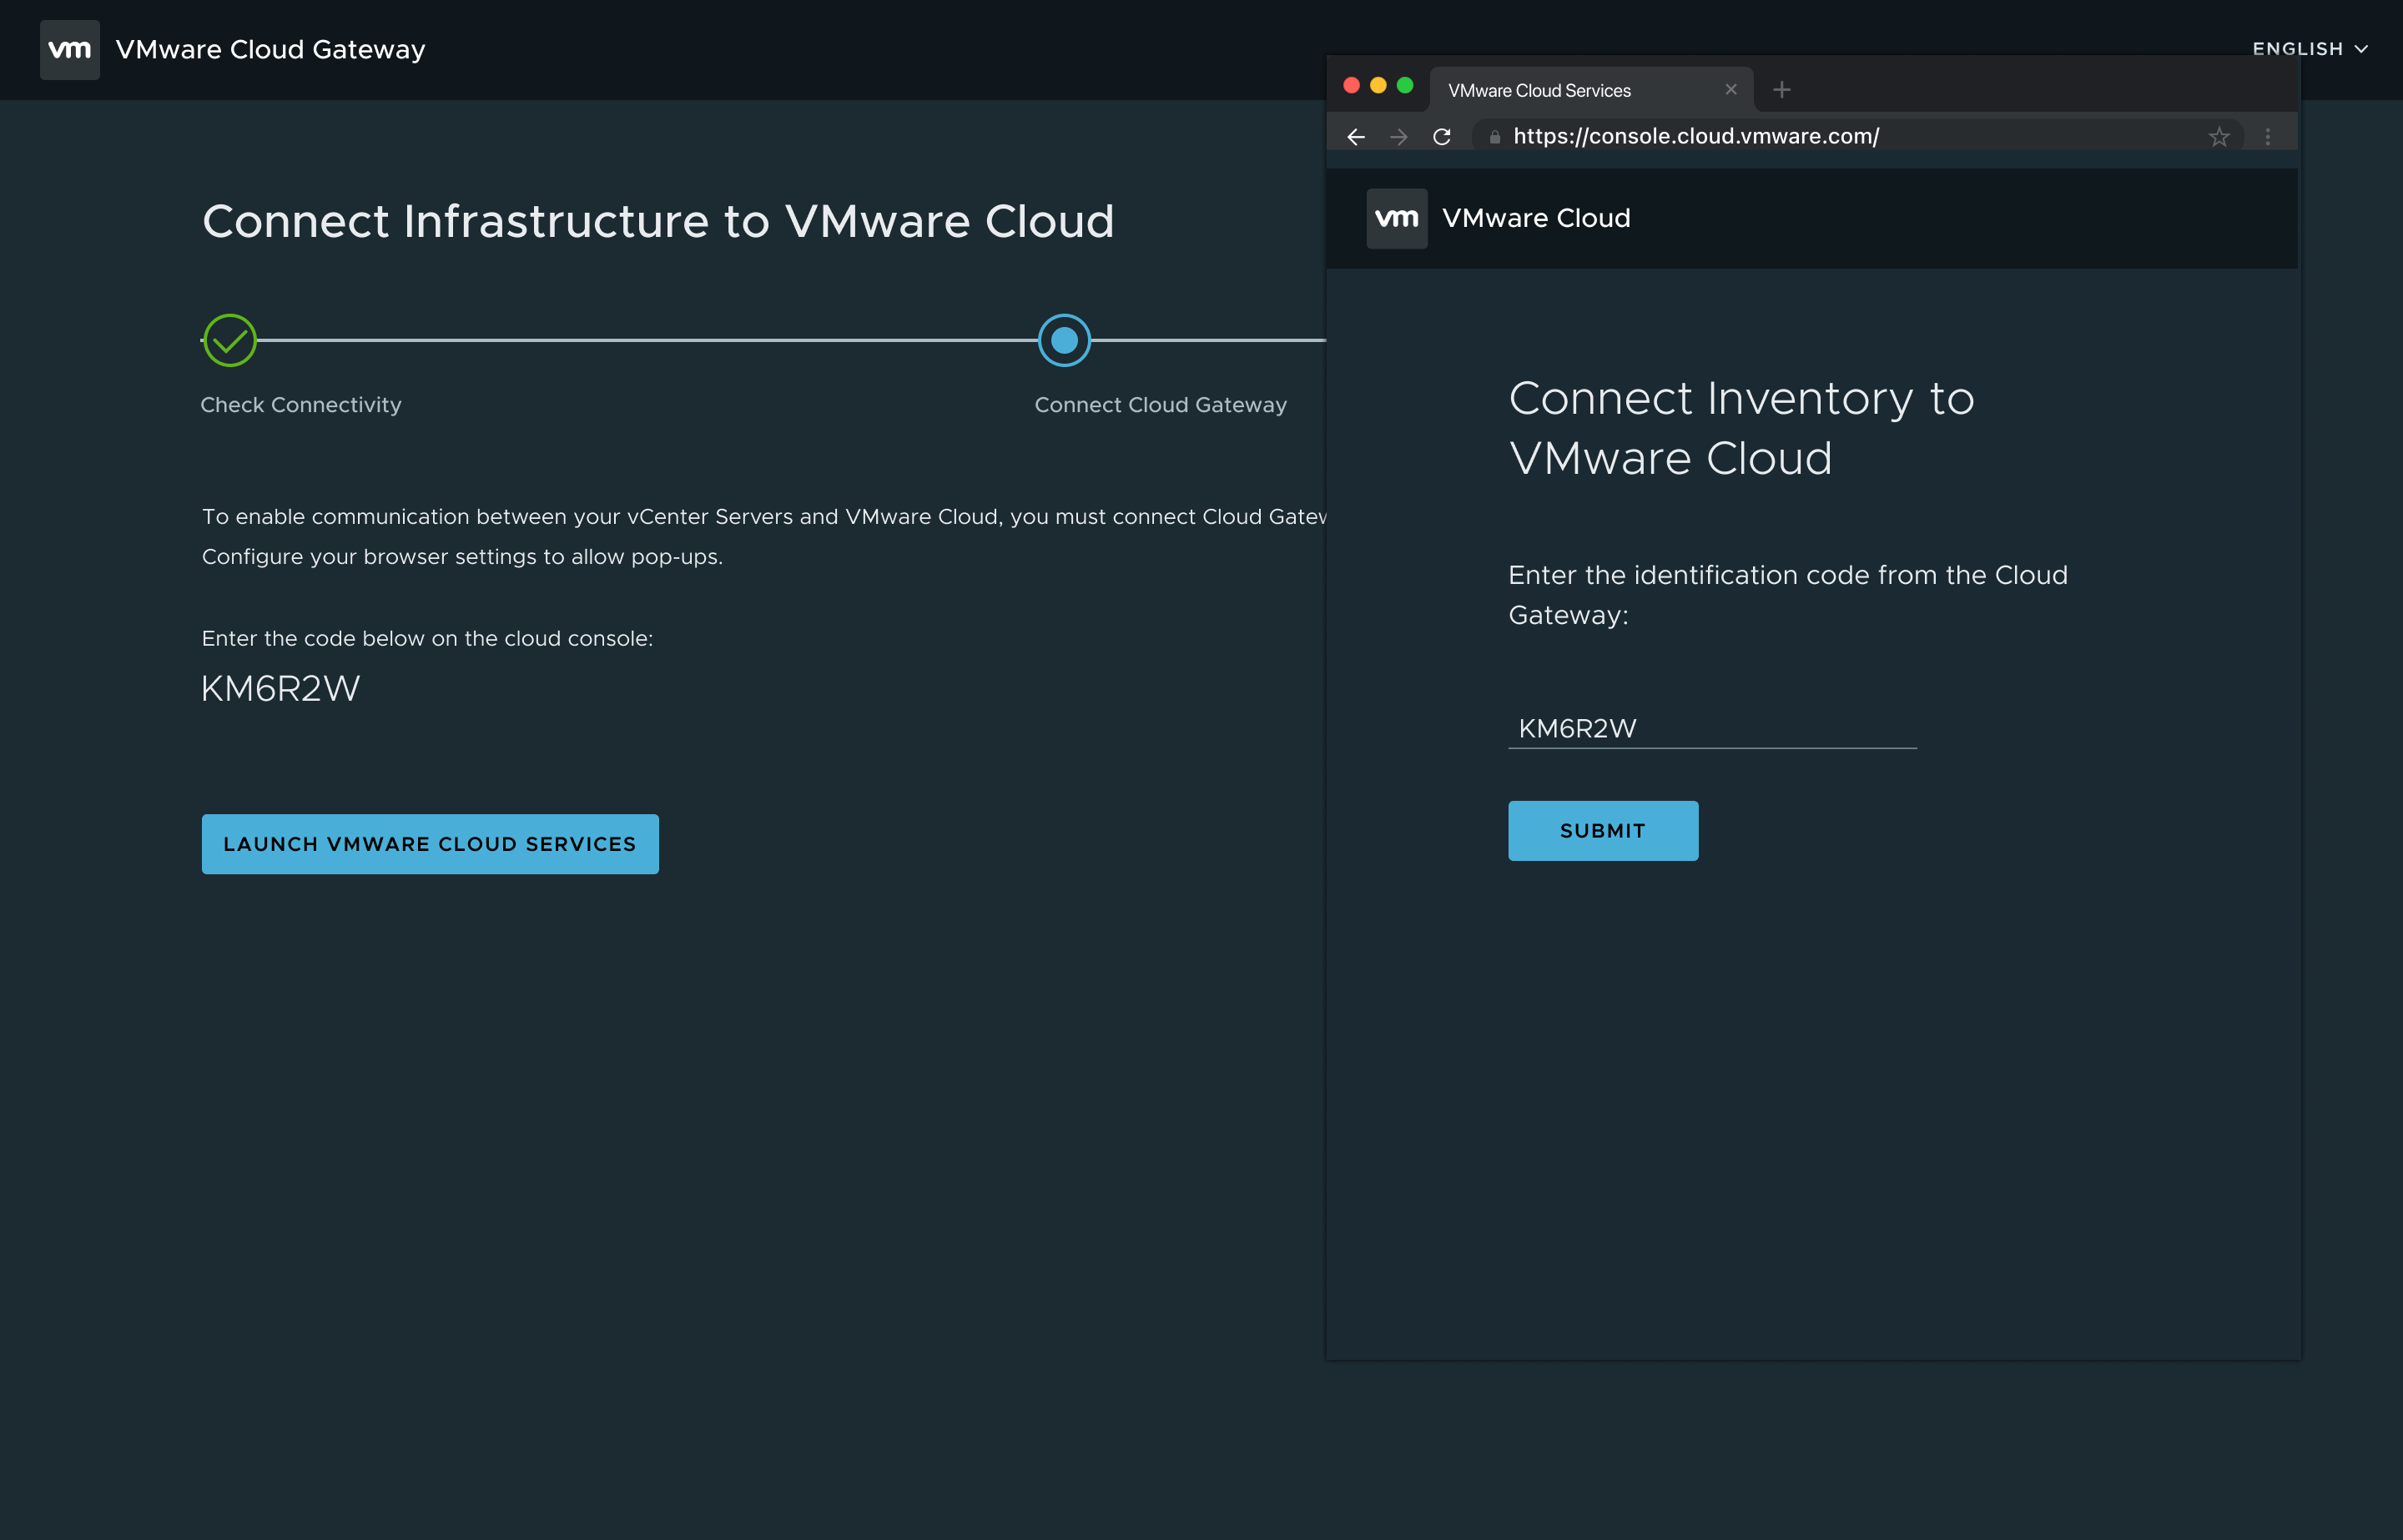Click the VMware Cloud header title in popup
2403x1540 pixels.
click(x=1536, y=218)
